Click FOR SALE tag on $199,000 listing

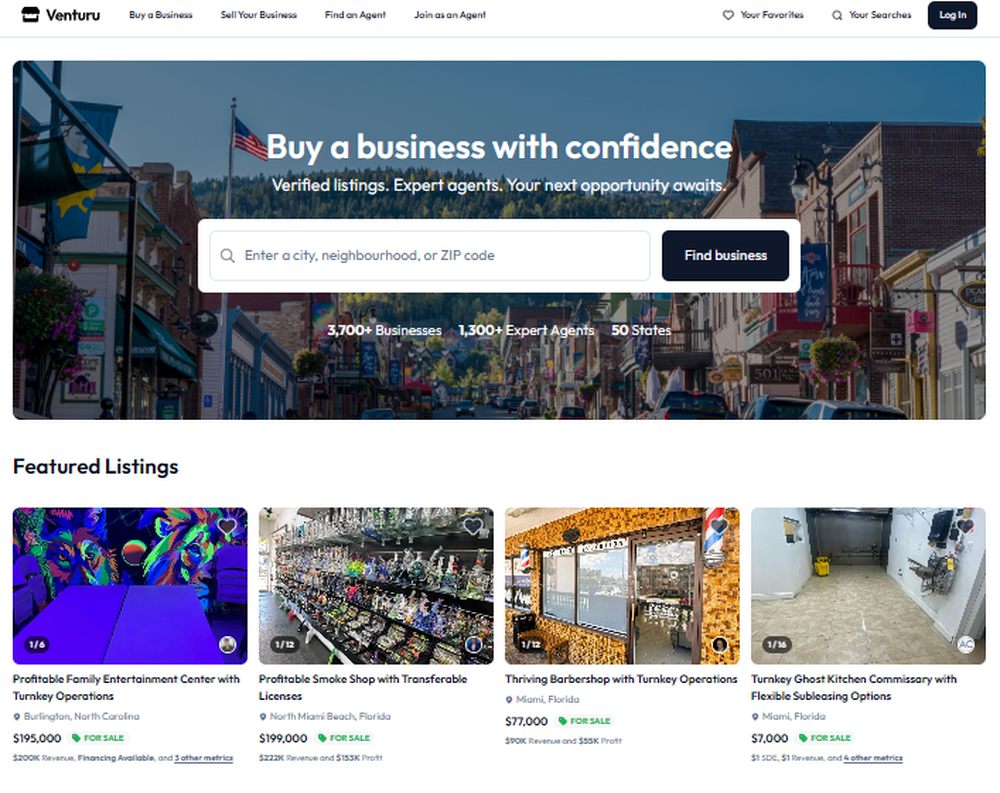[344, 738]
